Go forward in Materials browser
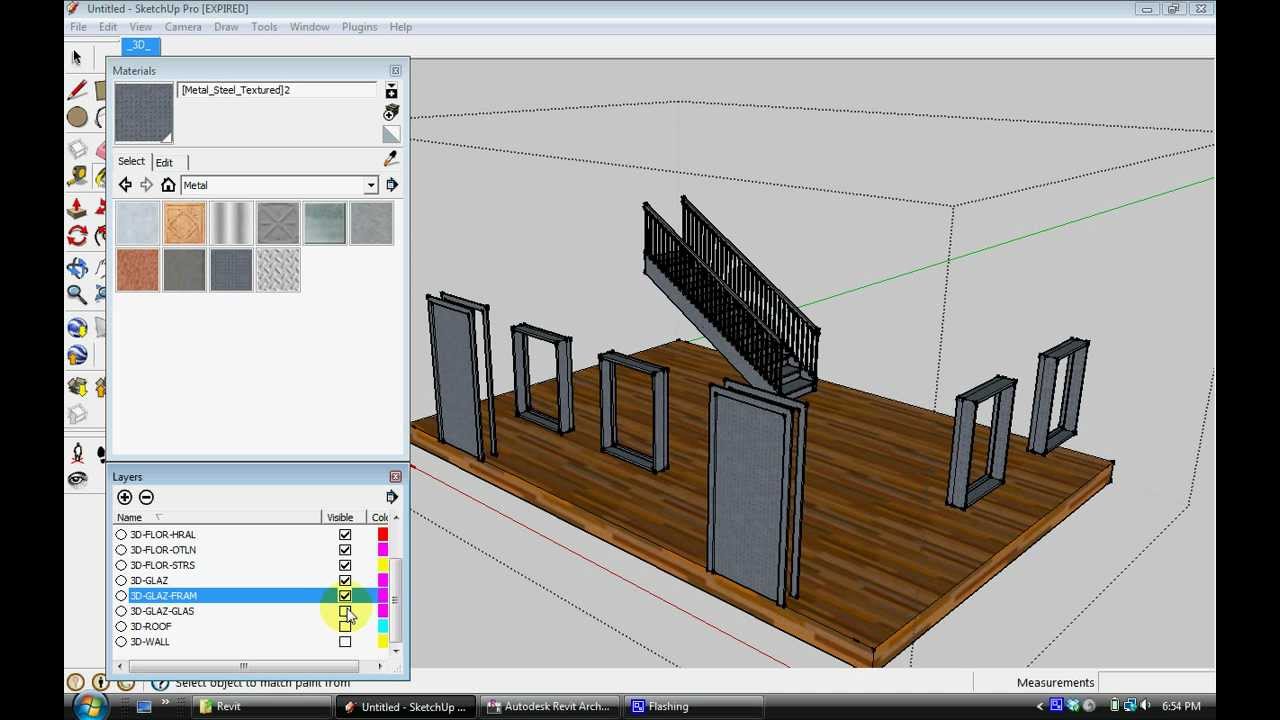The height and width of the screenshot is (720, 1280). click(x=146, y=185)
